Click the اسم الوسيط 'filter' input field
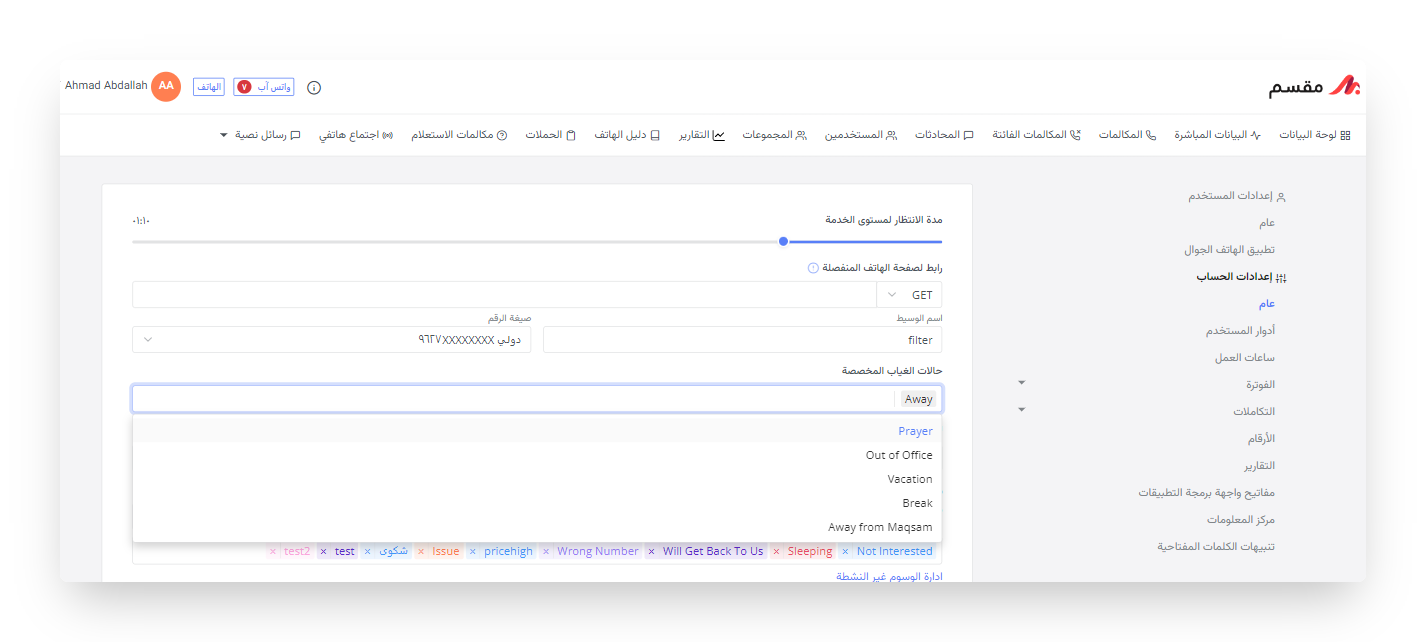The image size is (1426, 642). [x=742, y=340]
